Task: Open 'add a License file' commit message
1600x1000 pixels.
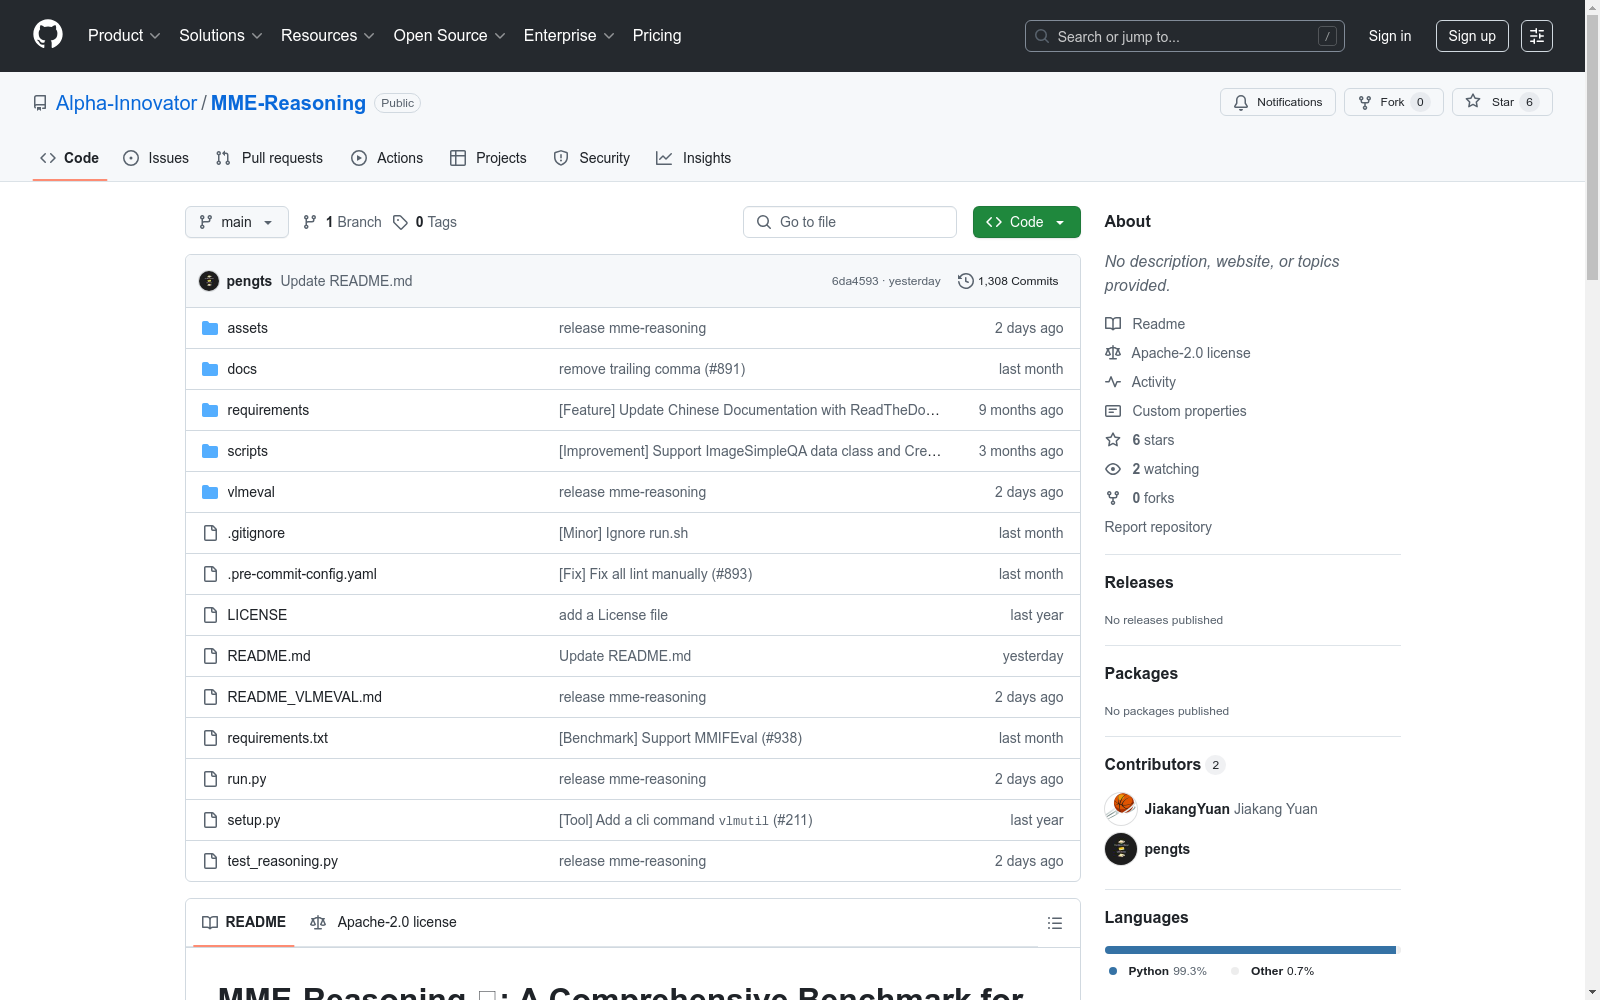Action: point(613,615)
